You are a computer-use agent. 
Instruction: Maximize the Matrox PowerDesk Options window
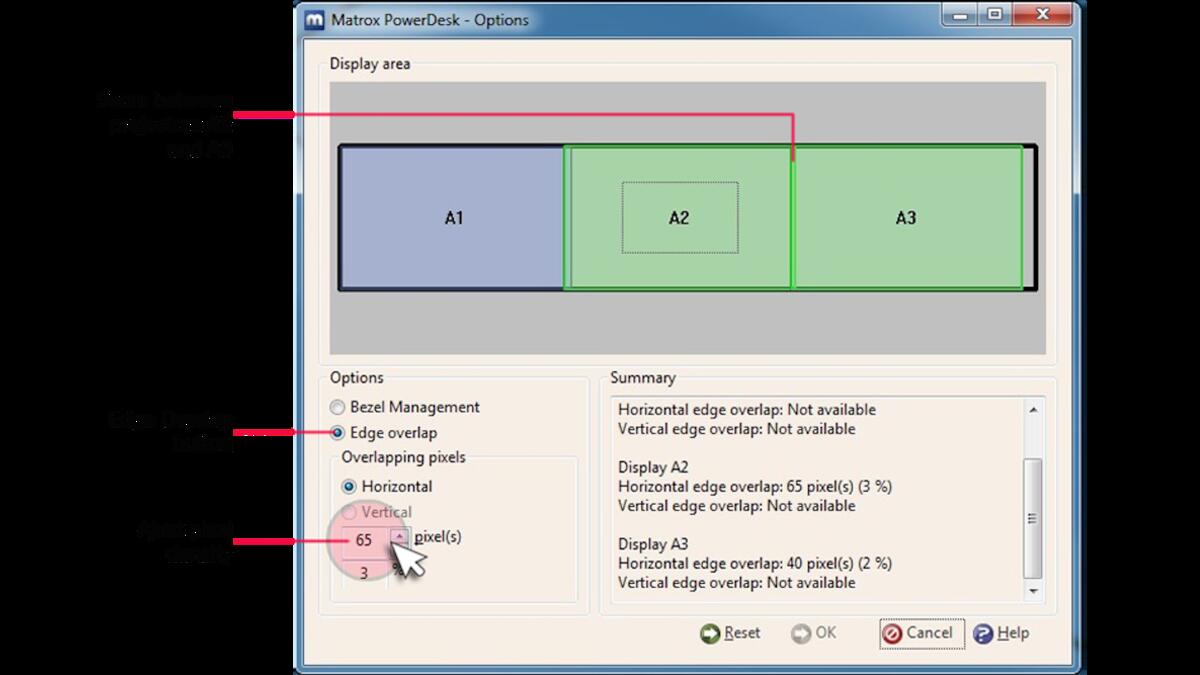994,14
